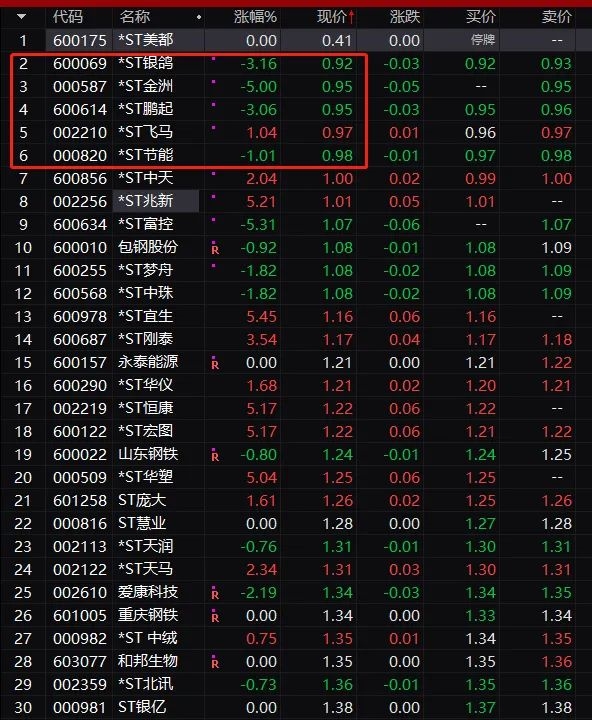Viewport: 592px width, 720px height.
Task: Click the 买价 column header
Action: click(x=480, y=17)
